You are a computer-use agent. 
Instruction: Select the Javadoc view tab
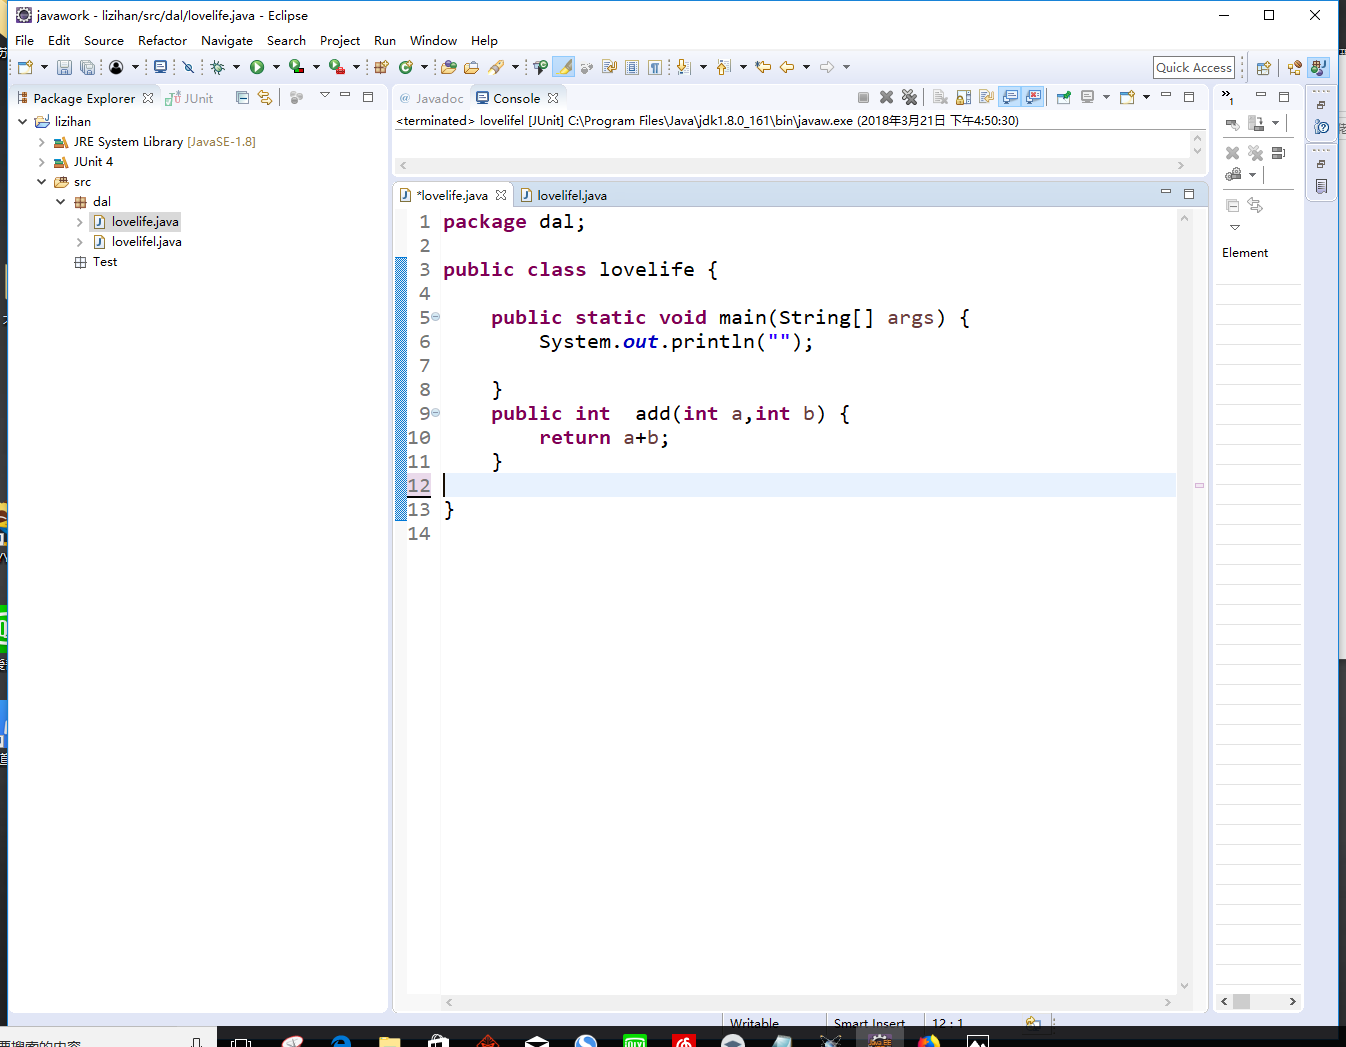coord(439,98)
